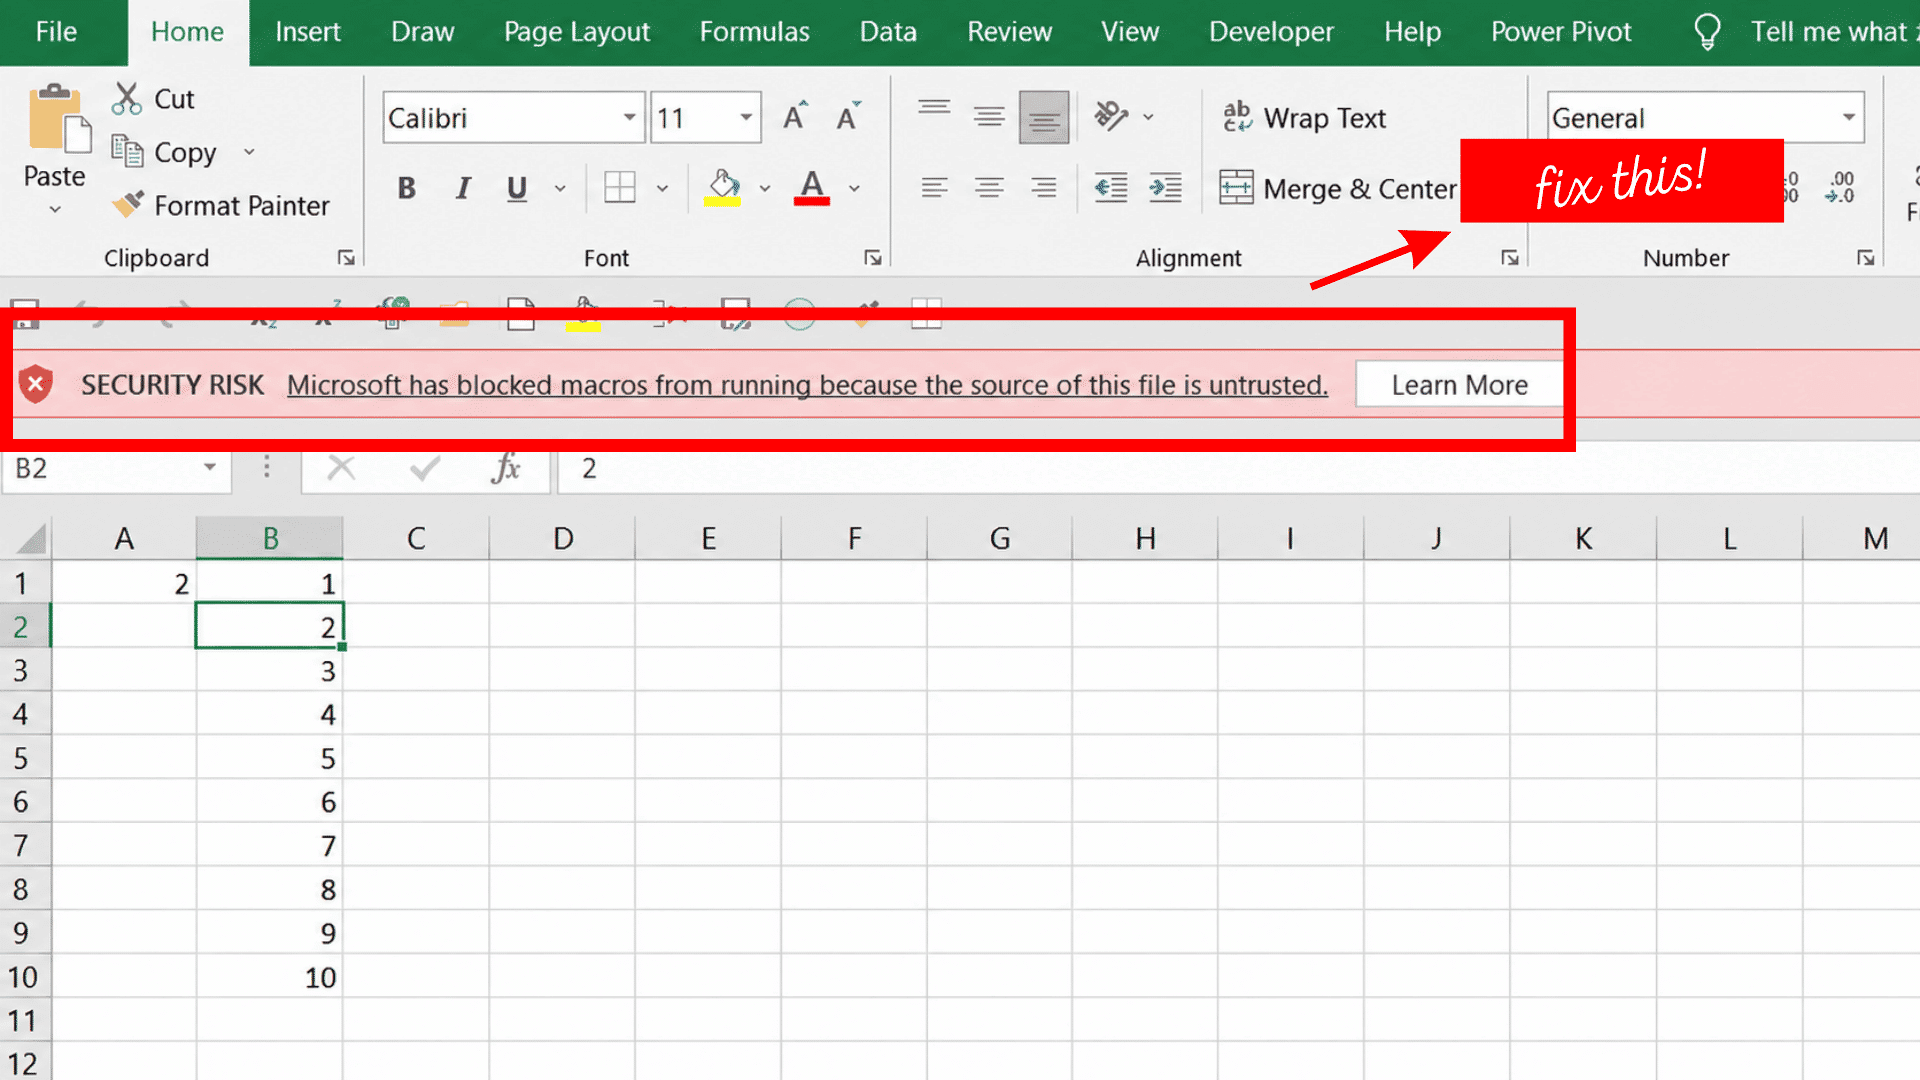Select column D header
This screenshot has height=1080, width=1920.
point(563,539)
